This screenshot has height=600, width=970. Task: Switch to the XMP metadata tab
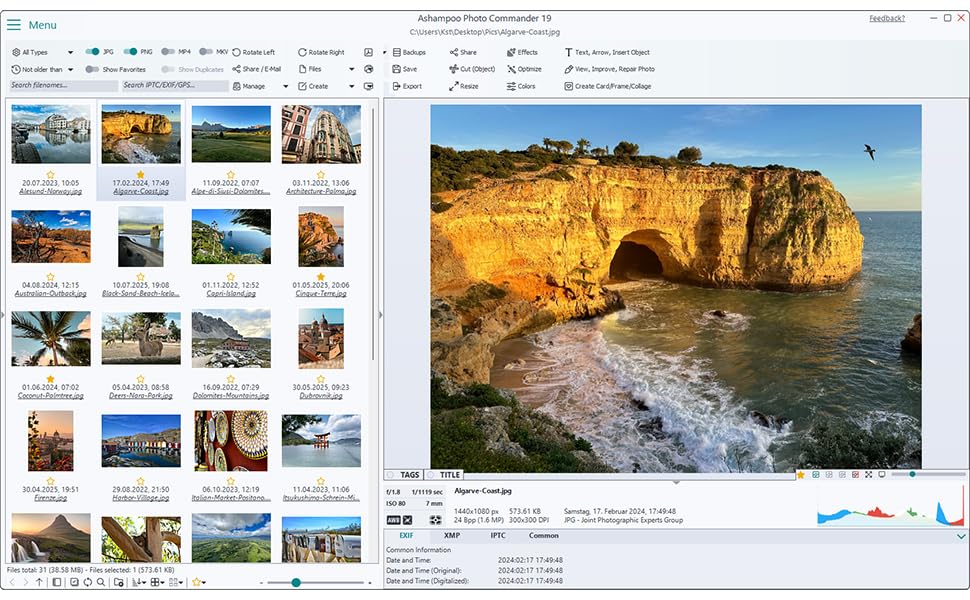tap(452, 536)
